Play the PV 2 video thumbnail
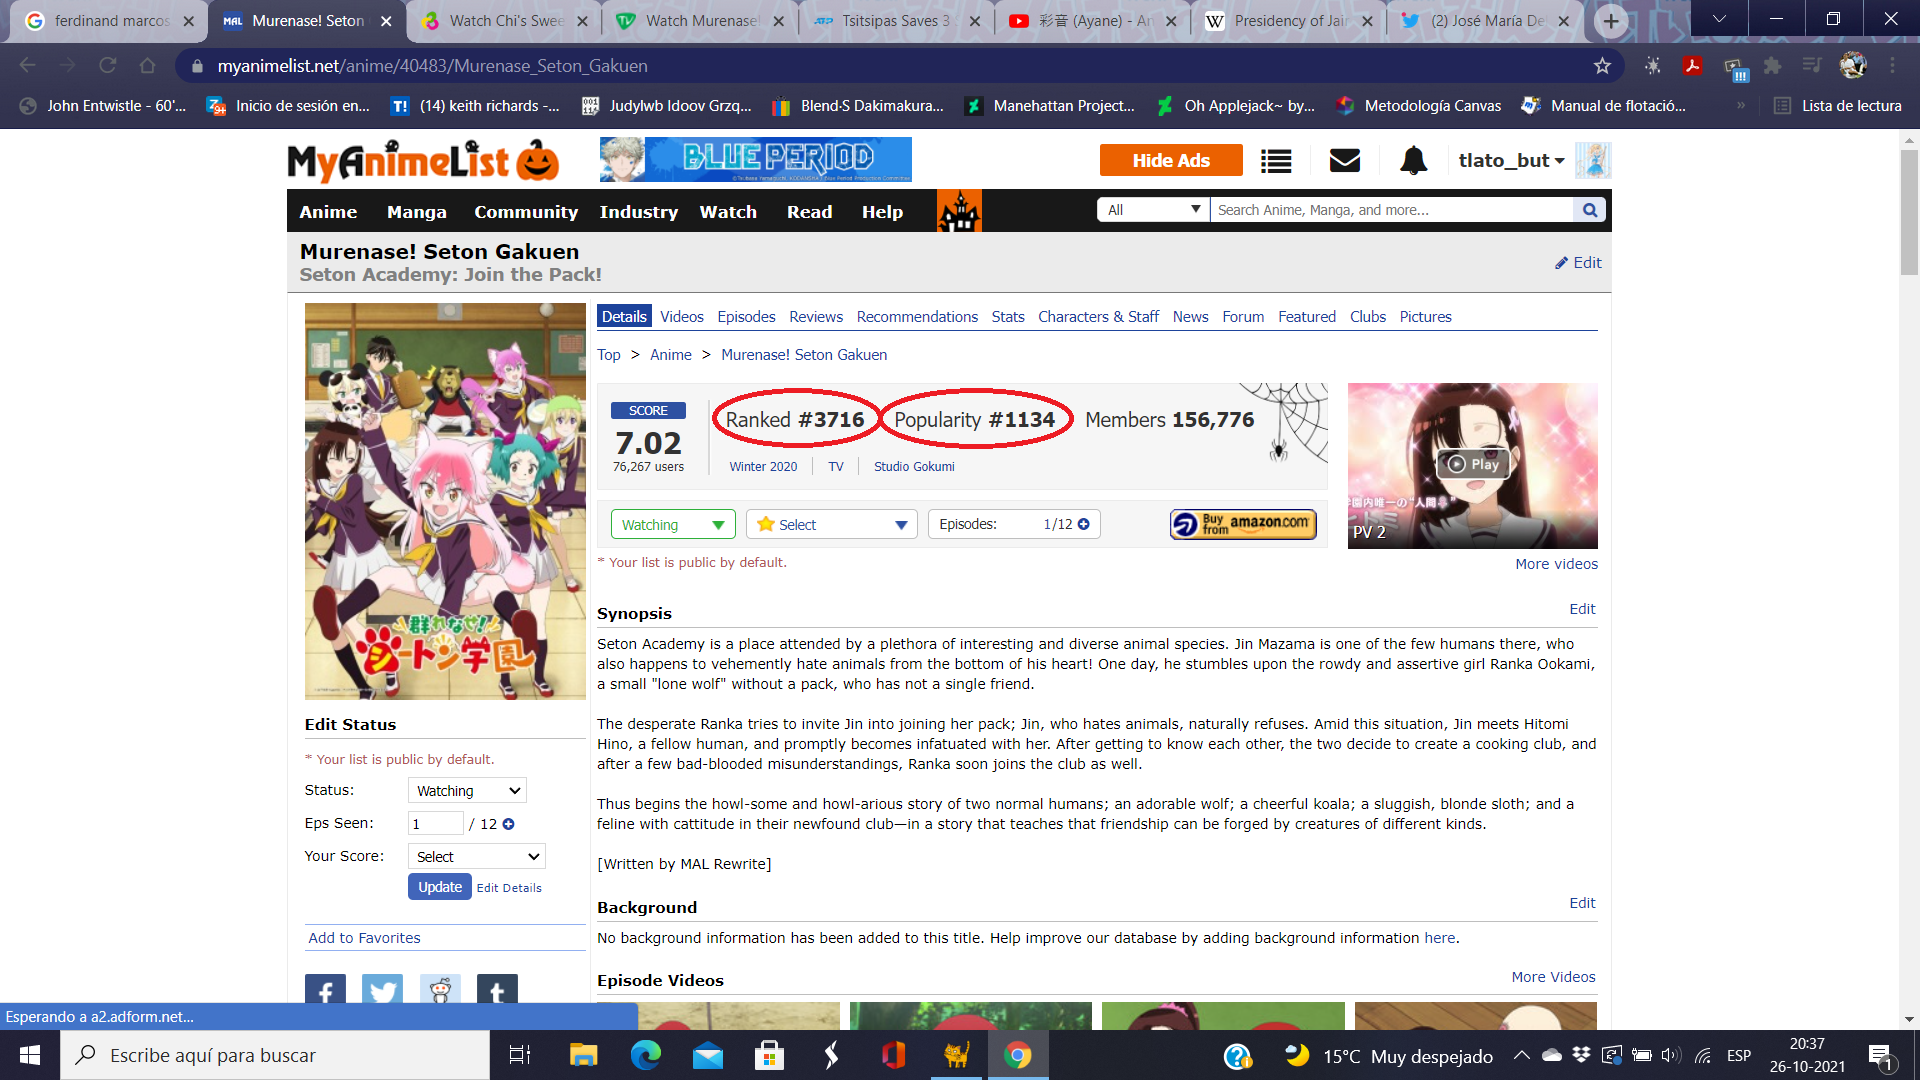The height and width of the screenshot is (1080, 1920). (1472, 465)
